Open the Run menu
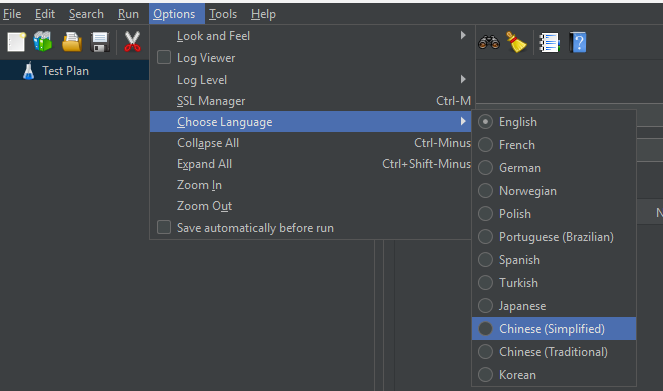Image resolution: width=663 pixels, height=391 pixels. tap(128, 14)
